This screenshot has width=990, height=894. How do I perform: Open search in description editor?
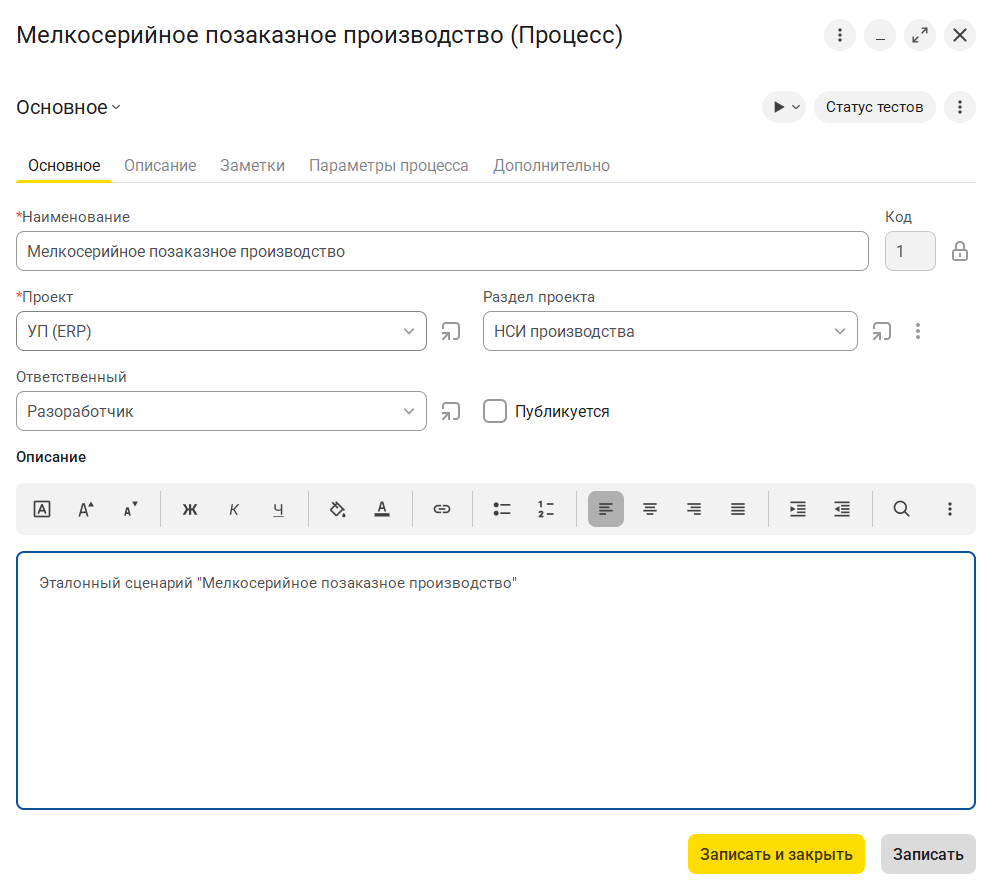click(901, 509)
